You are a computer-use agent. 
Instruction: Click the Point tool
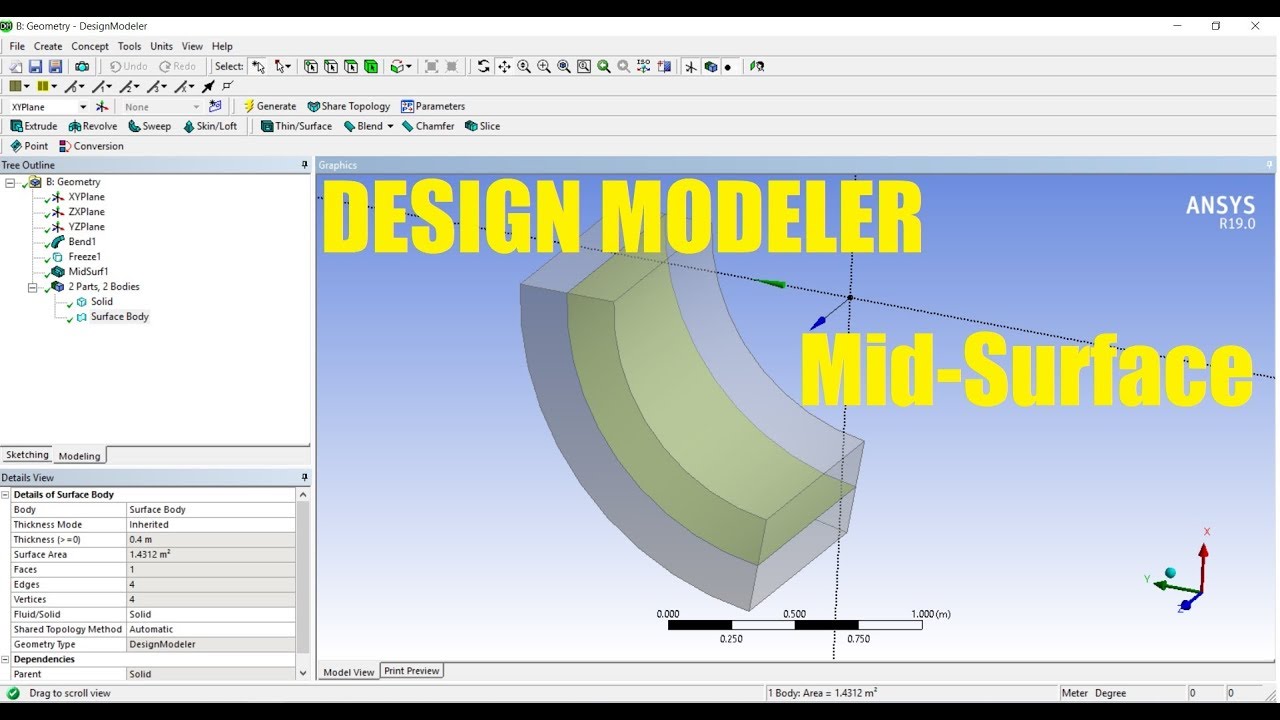[28, 146]
